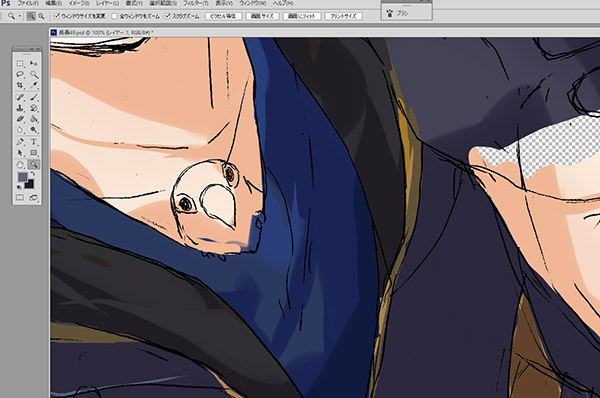Open foreground color picker swatch
The height and width of the screenshot is (398, 600).
[23, 177]
